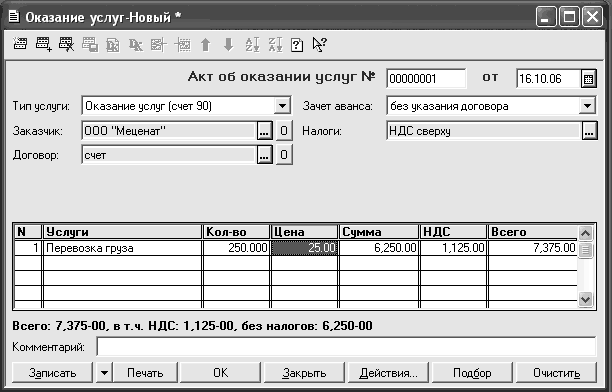Open Заказчик selection ellipsis button
The image size is (612, 392).
tap(265, 131)
